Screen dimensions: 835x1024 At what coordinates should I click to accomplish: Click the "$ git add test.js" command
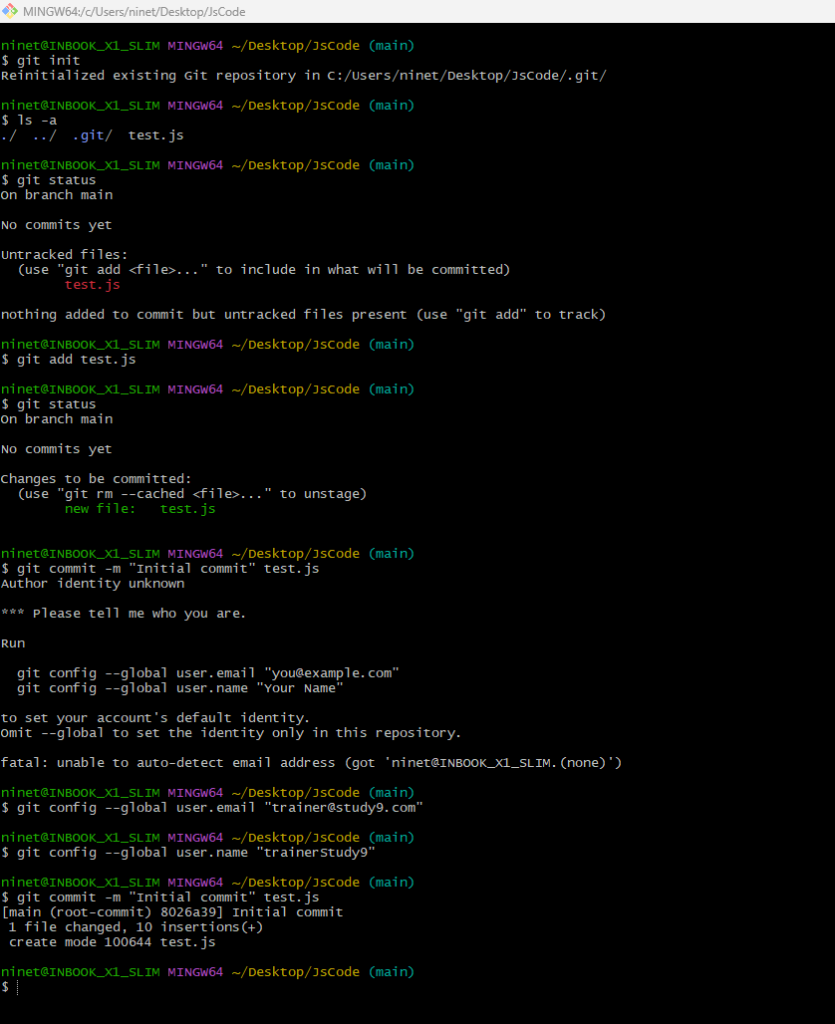click(x=69, y=360)
